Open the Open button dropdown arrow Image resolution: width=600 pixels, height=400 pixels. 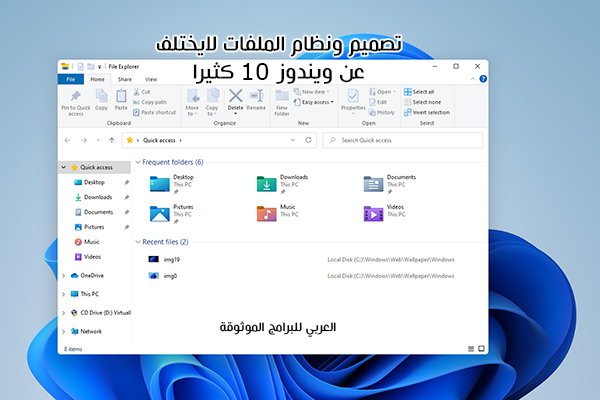click(394, 92)
